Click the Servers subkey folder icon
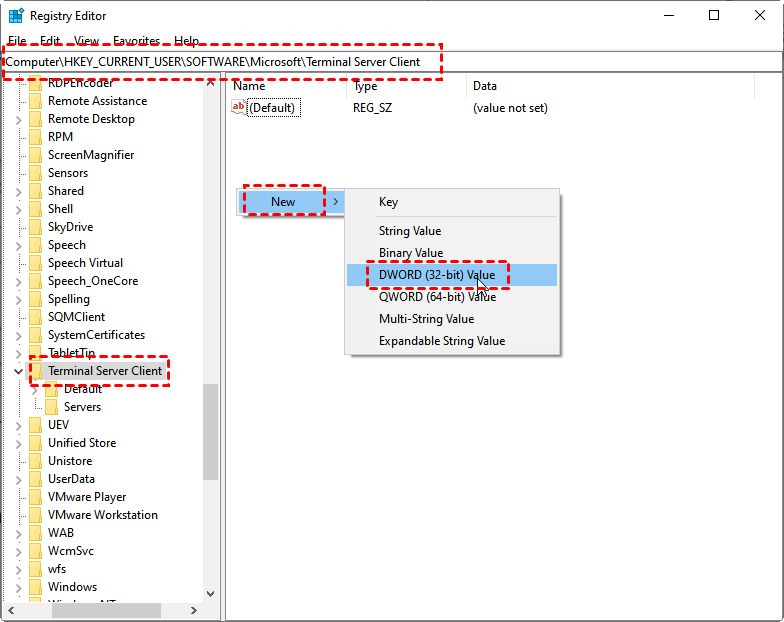This screenshot has width=784, height=622. pos(52,407)
